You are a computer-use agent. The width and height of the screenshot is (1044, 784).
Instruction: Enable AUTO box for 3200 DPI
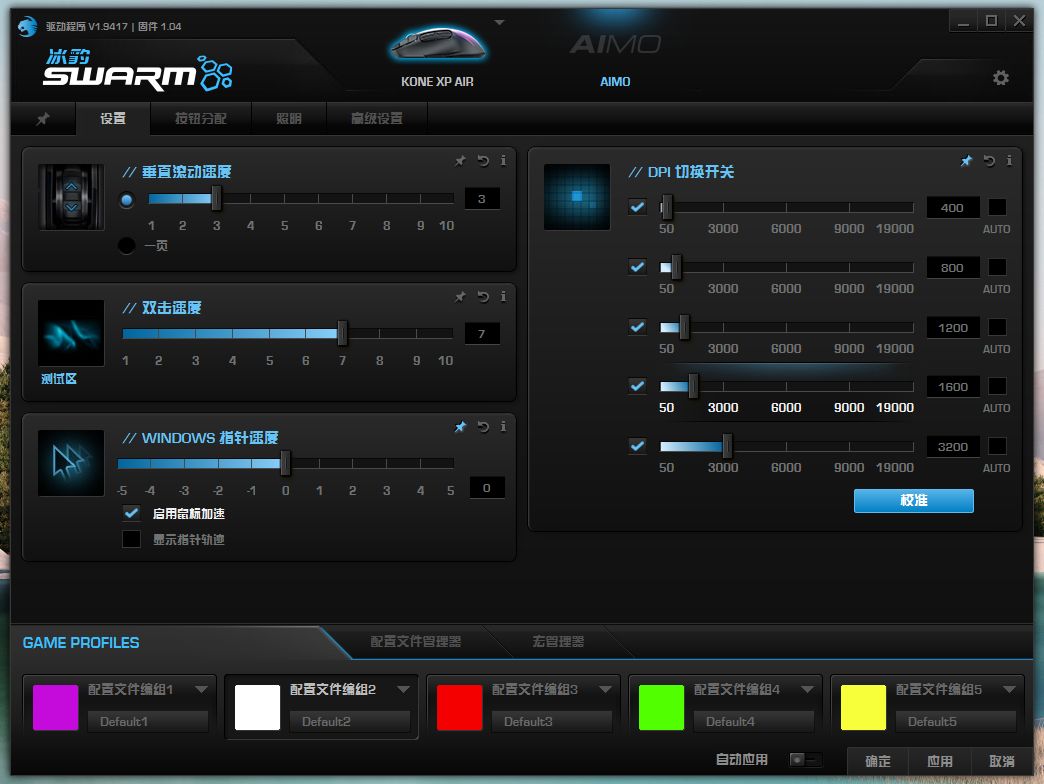997,446
